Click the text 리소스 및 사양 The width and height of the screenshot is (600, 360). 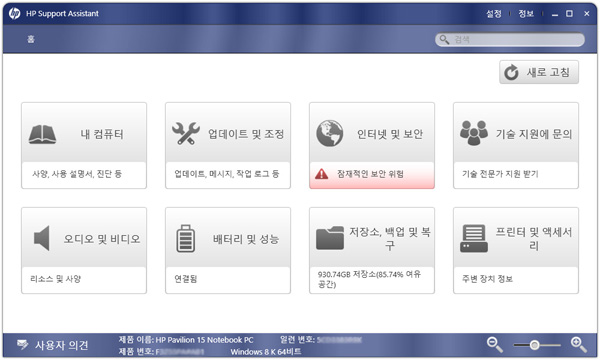tap(55, 279)
